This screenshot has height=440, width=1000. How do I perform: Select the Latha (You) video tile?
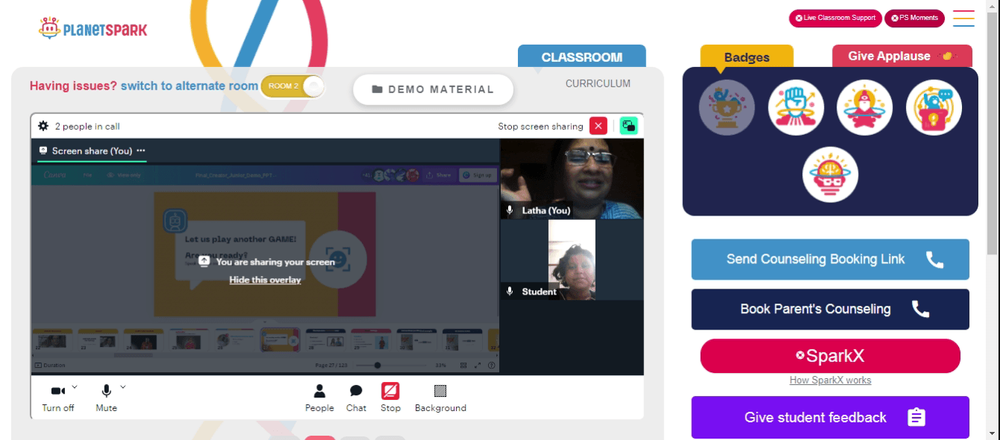click(572, 179)
